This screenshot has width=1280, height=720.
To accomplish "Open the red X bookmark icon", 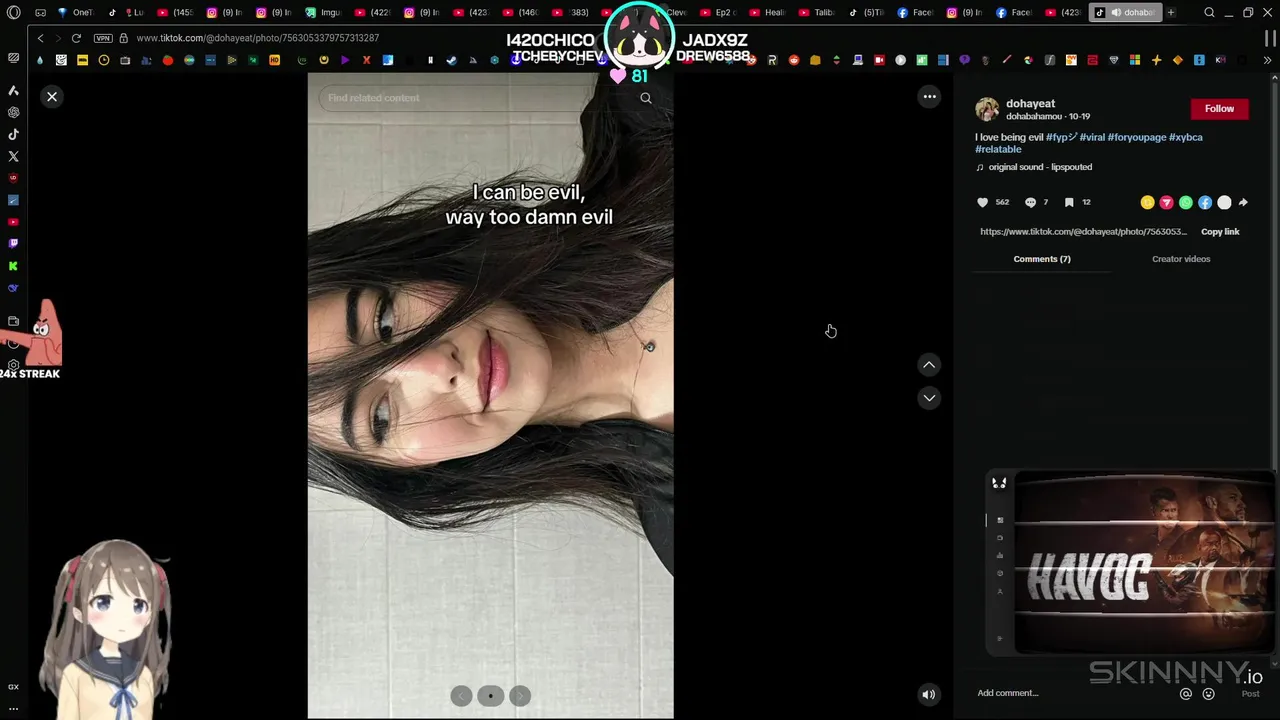I will 366,61.
